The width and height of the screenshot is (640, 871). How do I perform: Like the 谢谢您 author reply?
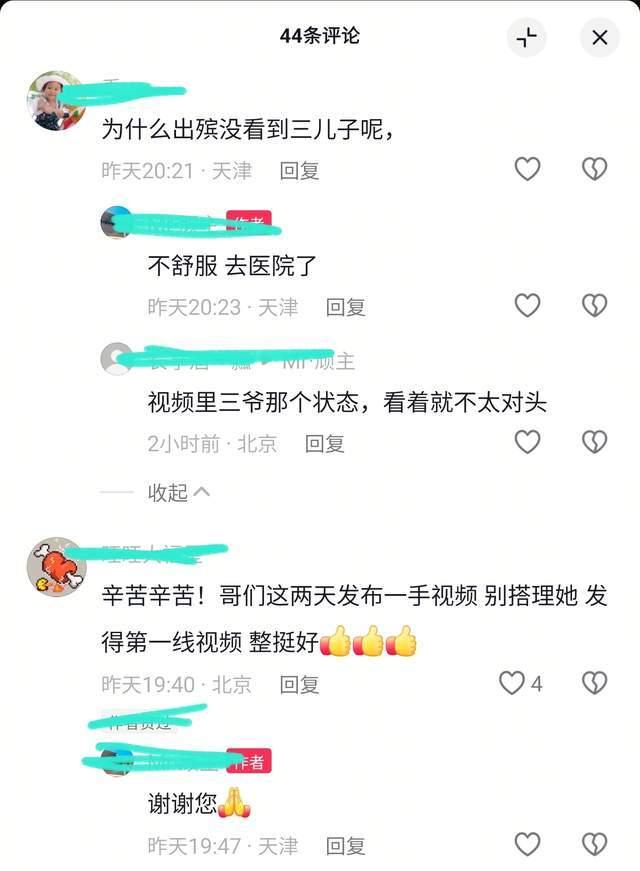coord(527,844)
